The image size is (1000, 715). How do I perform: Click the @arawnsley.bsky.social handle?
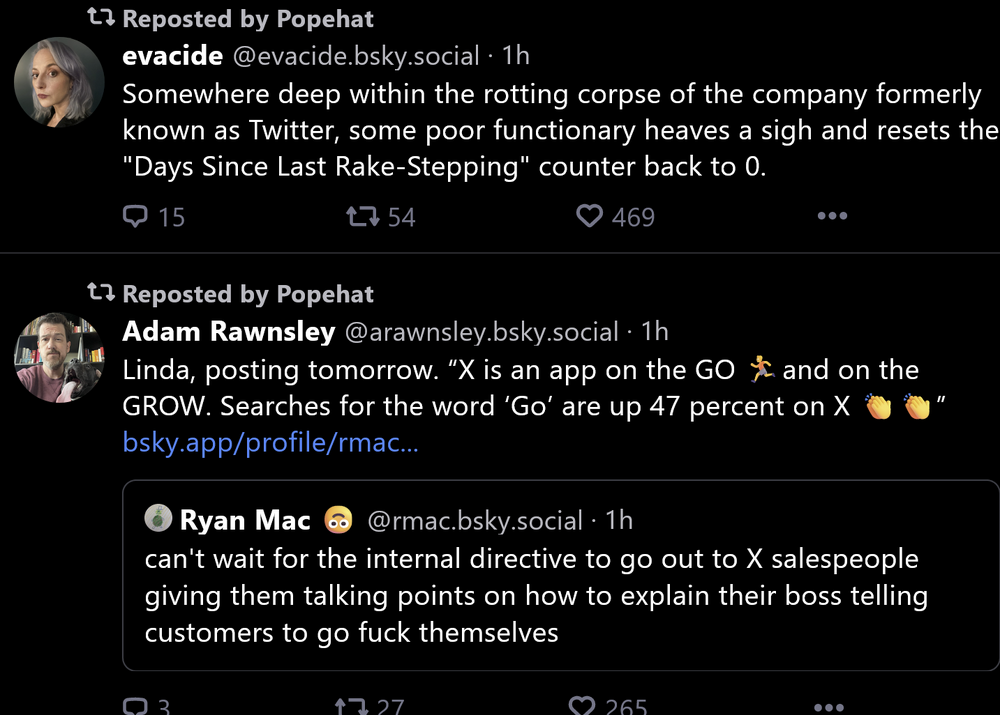(481, 331)
